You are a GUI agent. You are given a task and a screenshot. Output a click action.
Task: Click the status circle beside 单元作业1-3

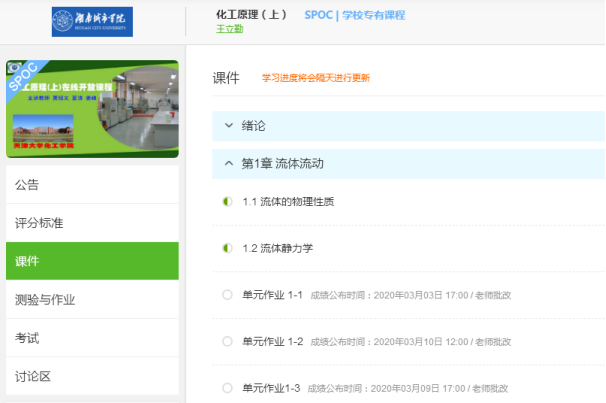click(x=227, y=387)
